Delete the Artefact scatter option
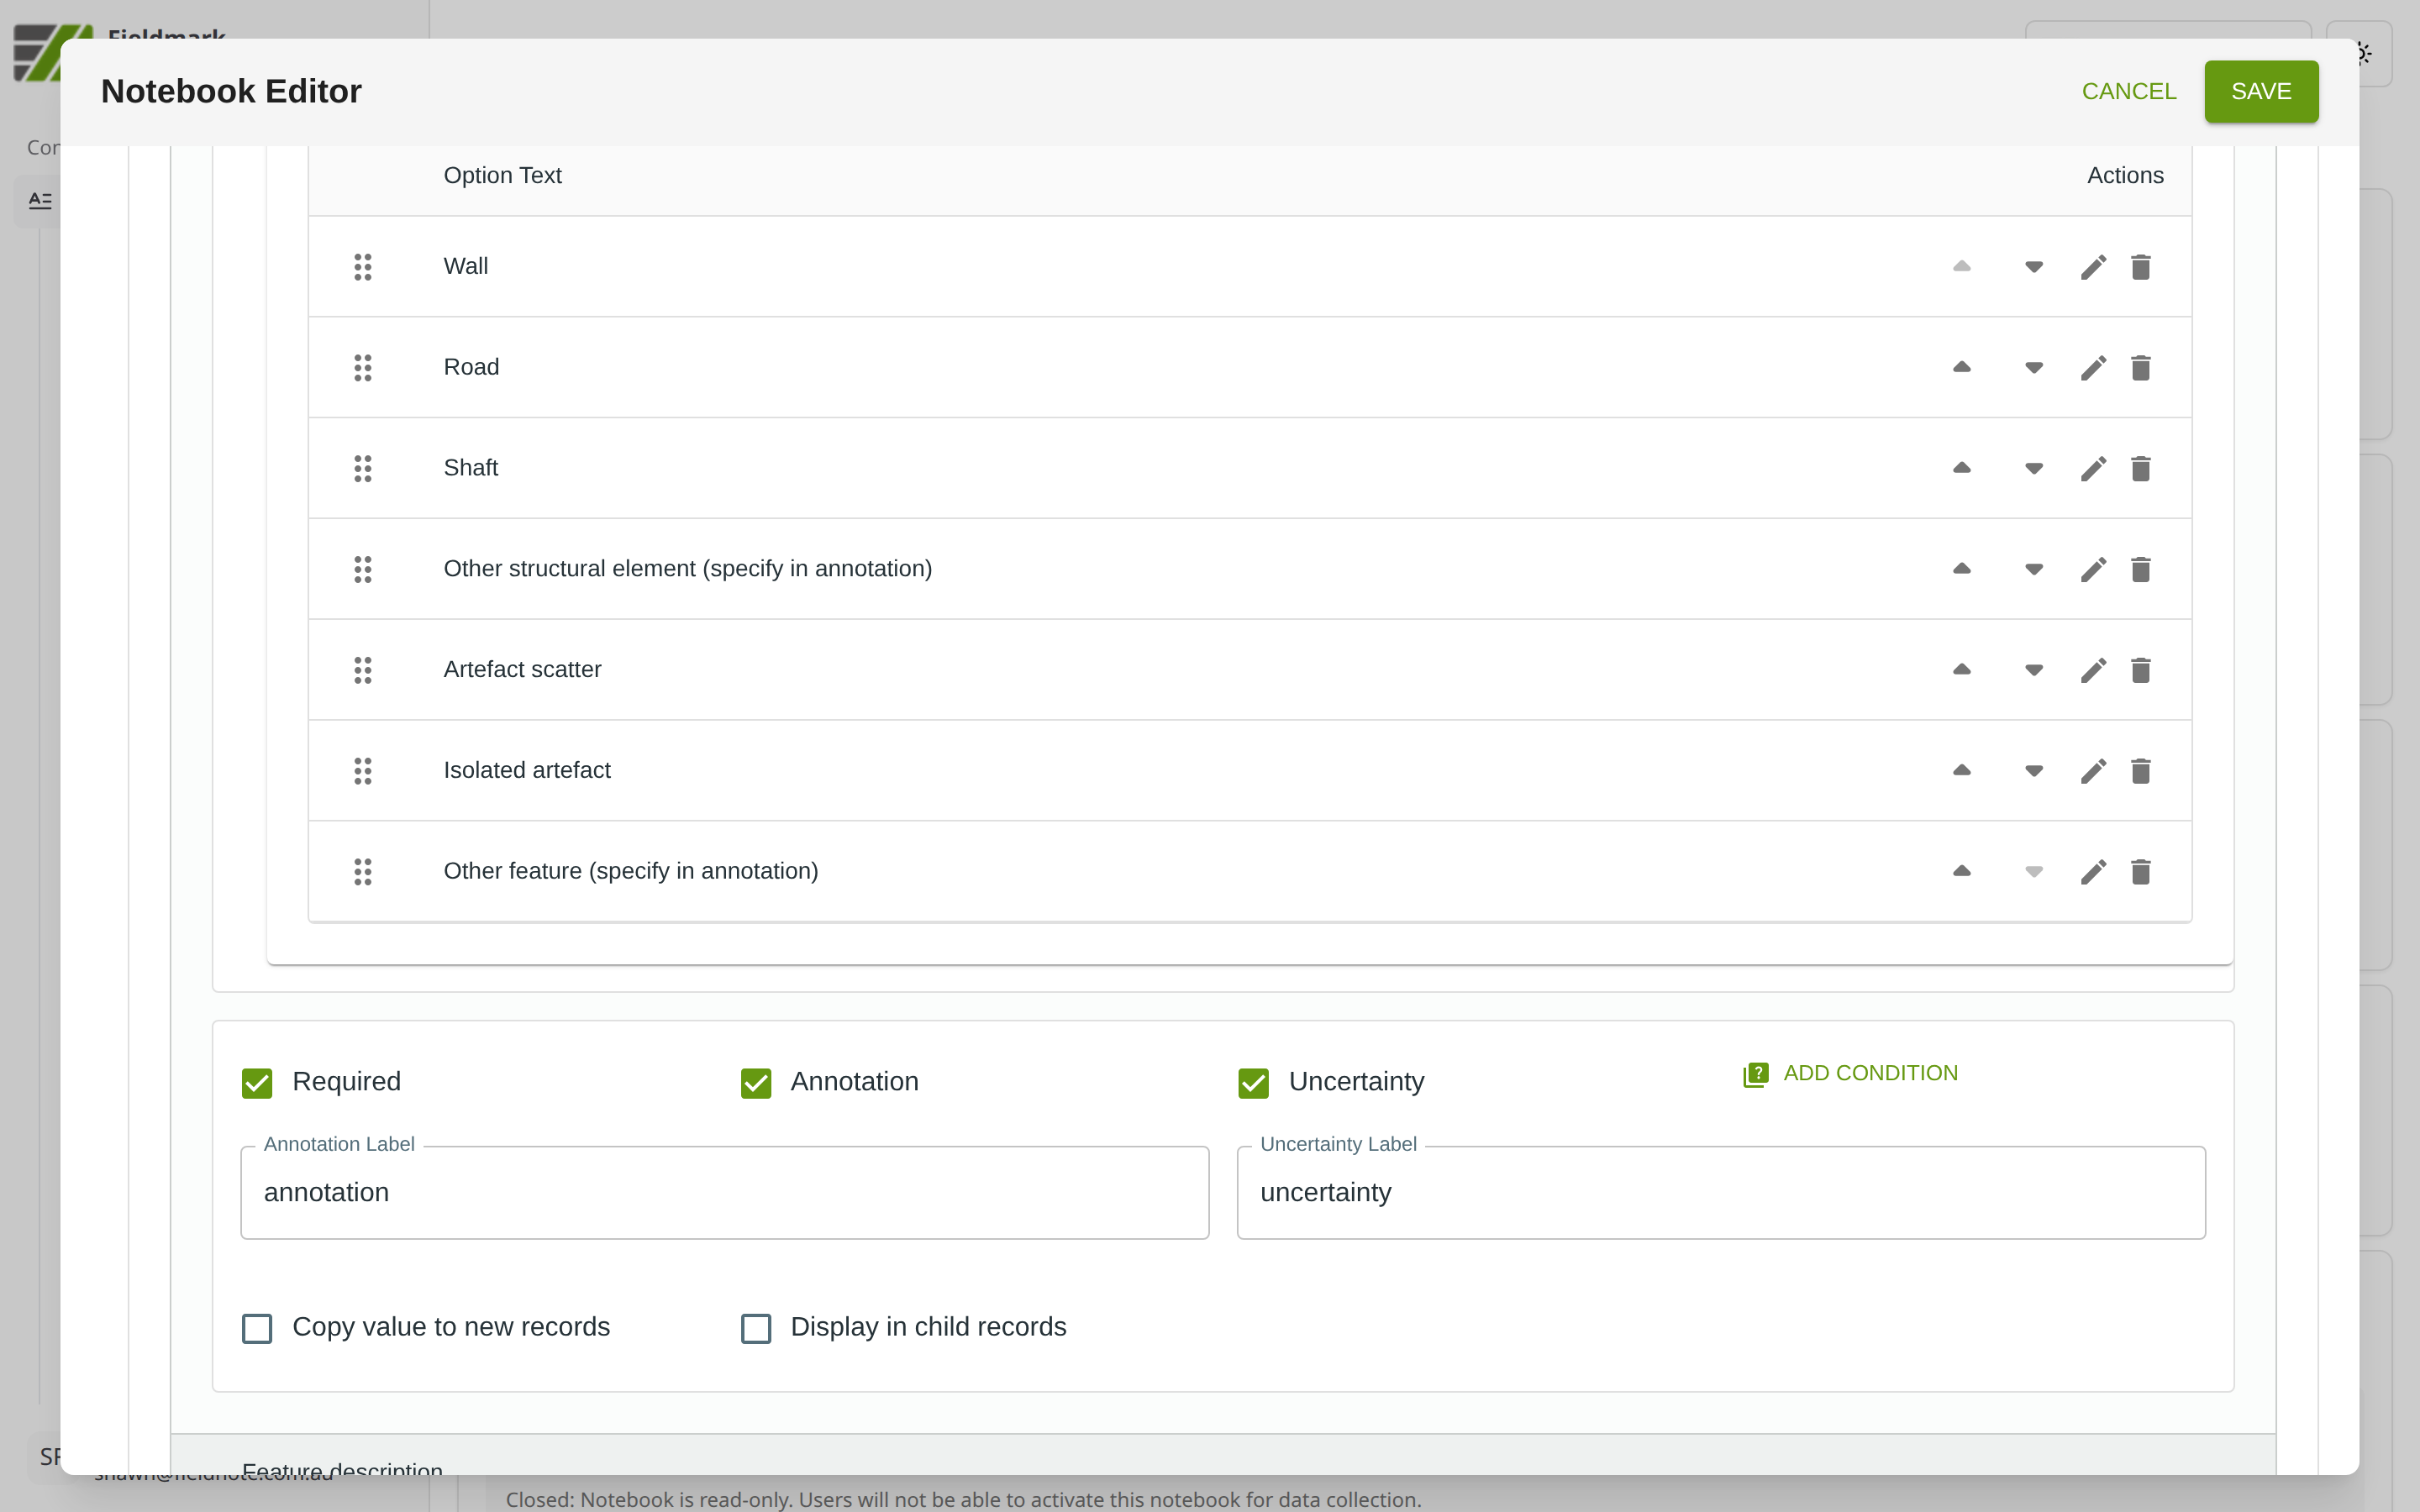 (2140, 670)
